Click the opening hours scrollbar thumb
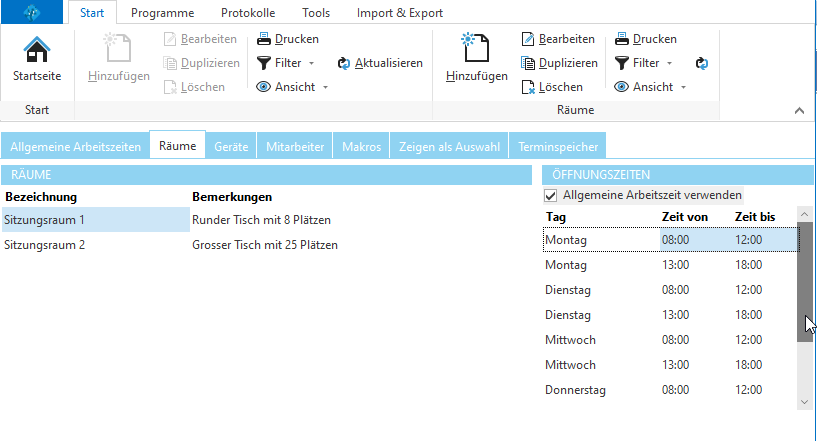817x441 pixels. point(805,282)
